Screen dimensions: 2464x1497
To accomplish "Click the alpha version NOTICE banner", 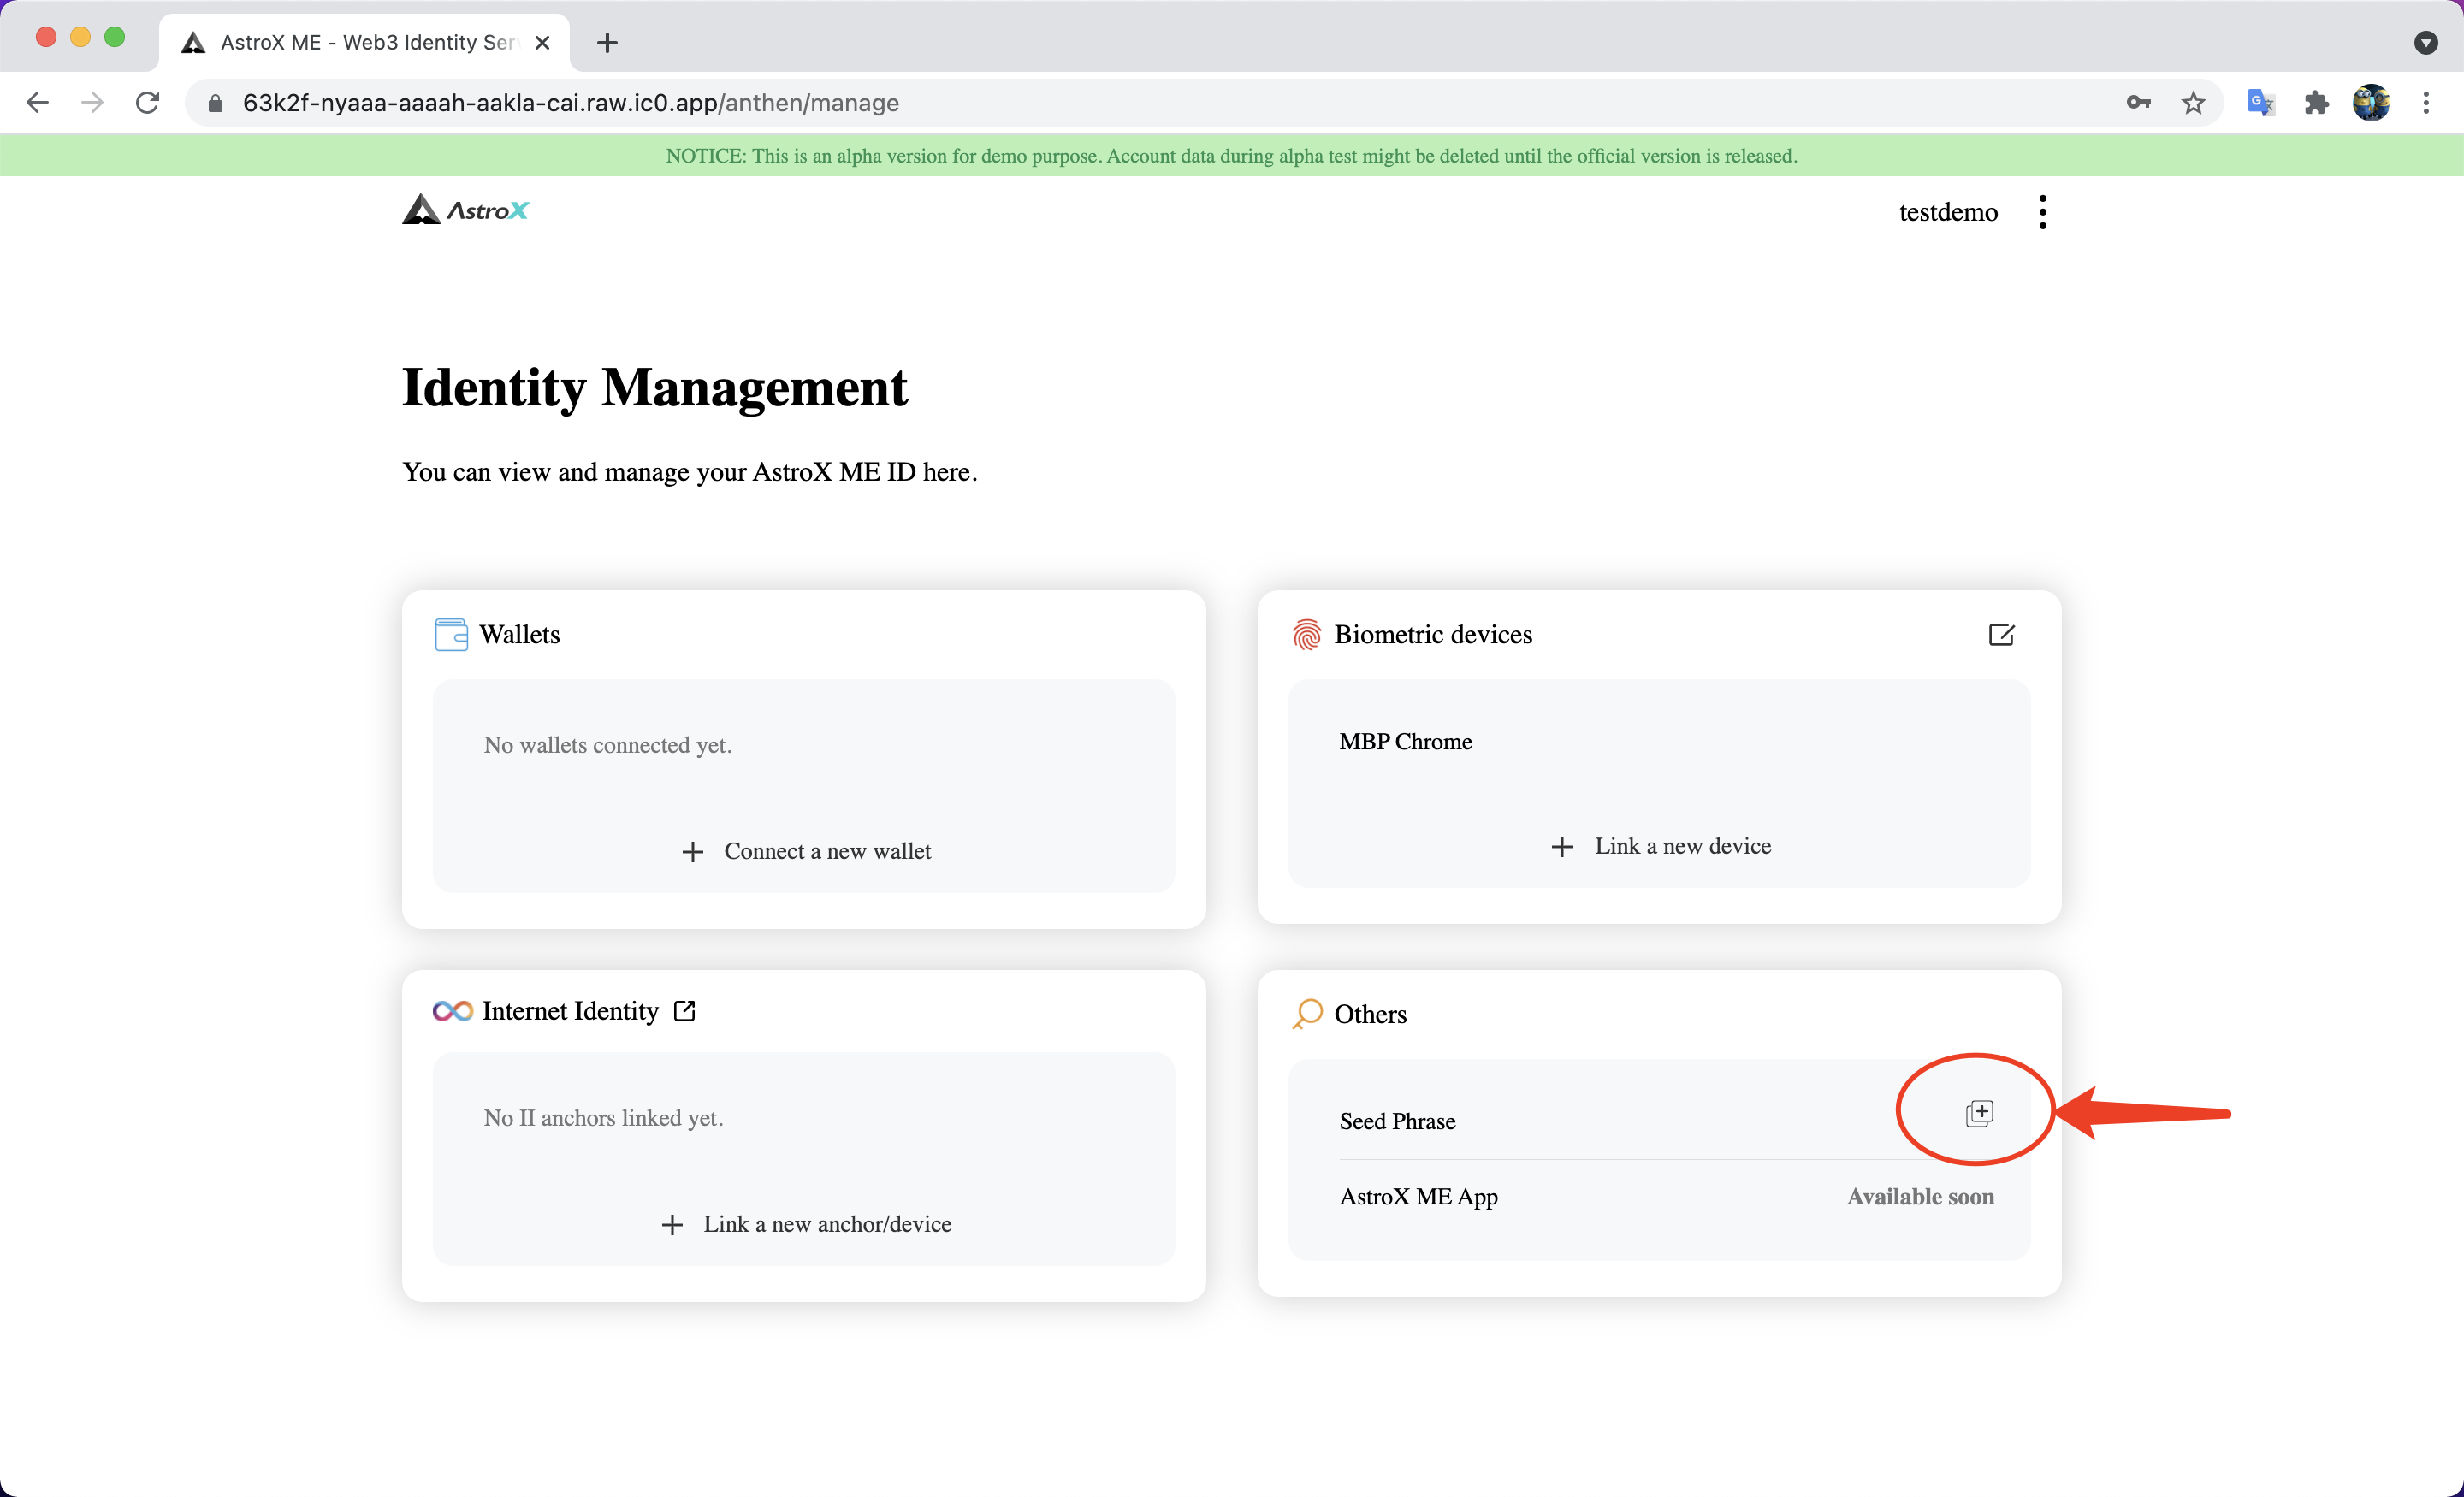I will [1232, 155].
